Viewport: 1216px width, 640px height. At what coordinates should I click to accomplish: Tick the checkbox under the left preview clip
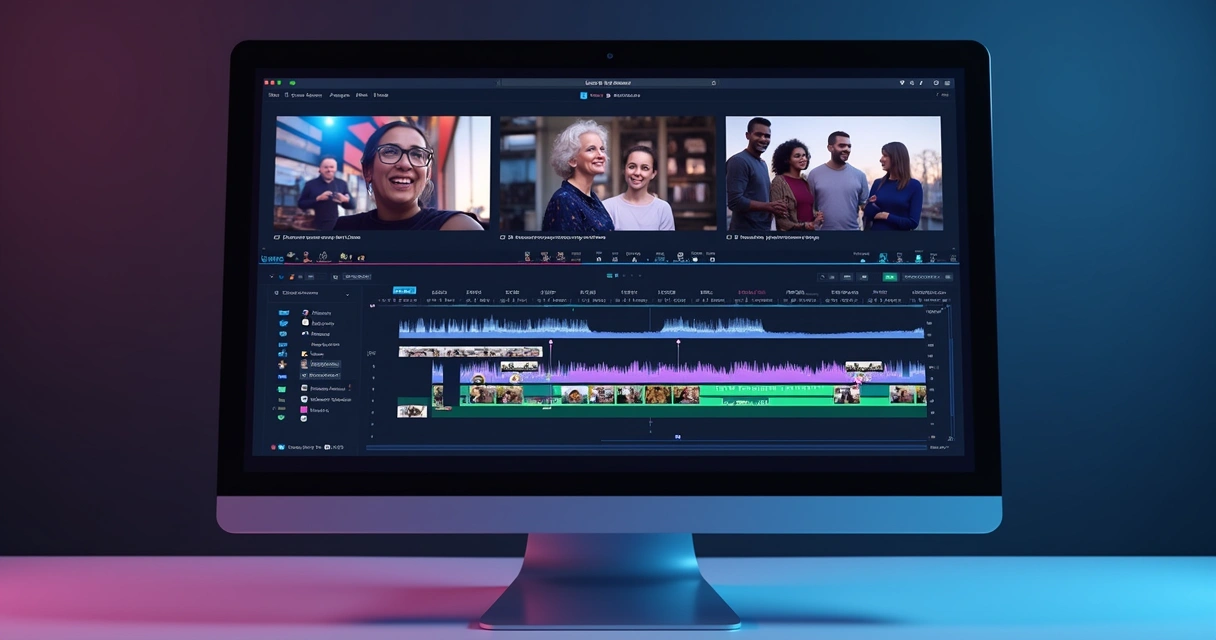point(277,238)
